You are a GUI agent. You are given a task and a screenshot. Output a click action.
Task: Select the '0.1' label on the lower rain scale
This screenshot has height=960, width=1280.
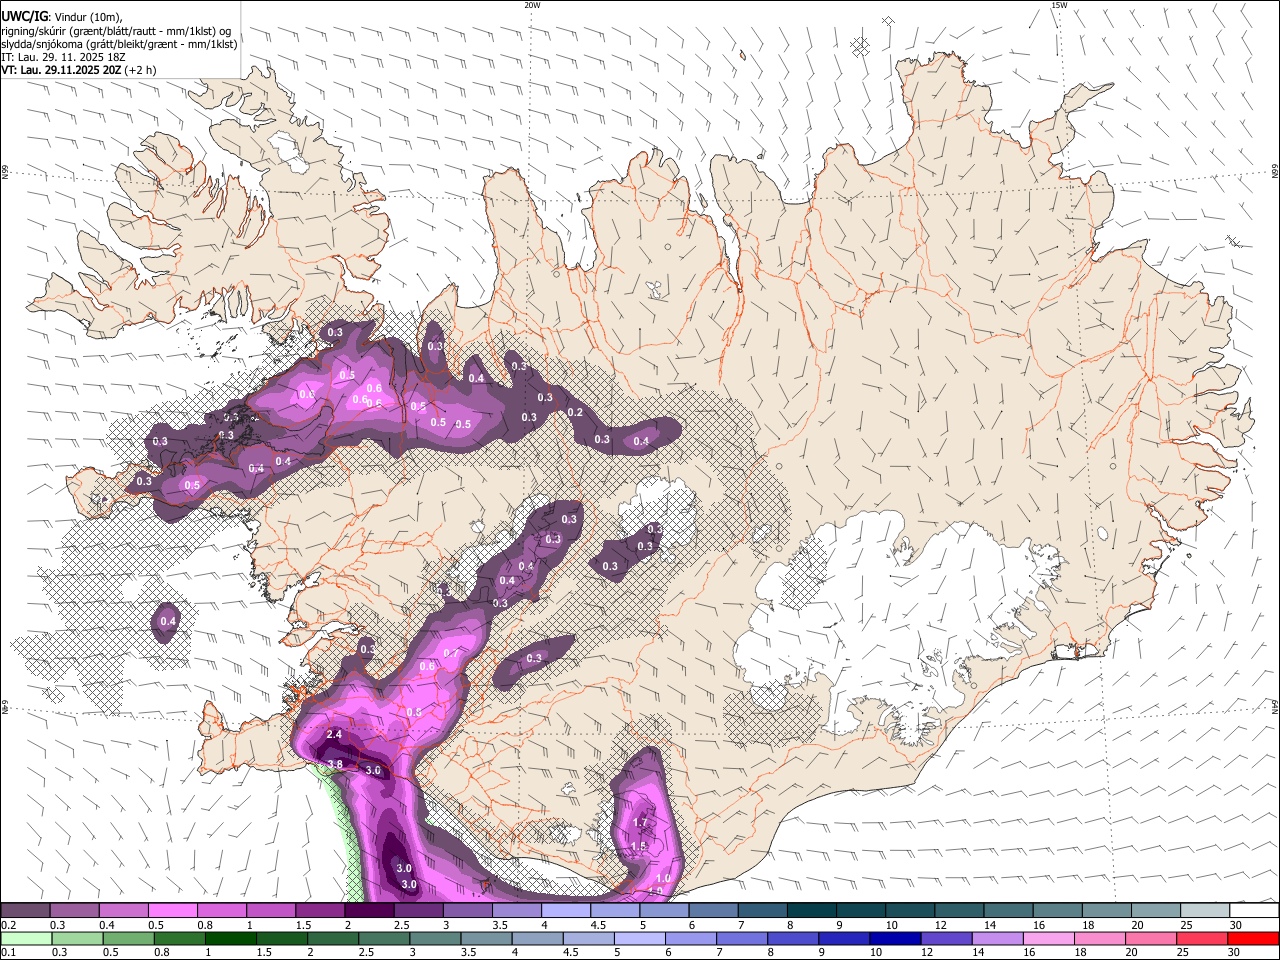pos(8,952)
